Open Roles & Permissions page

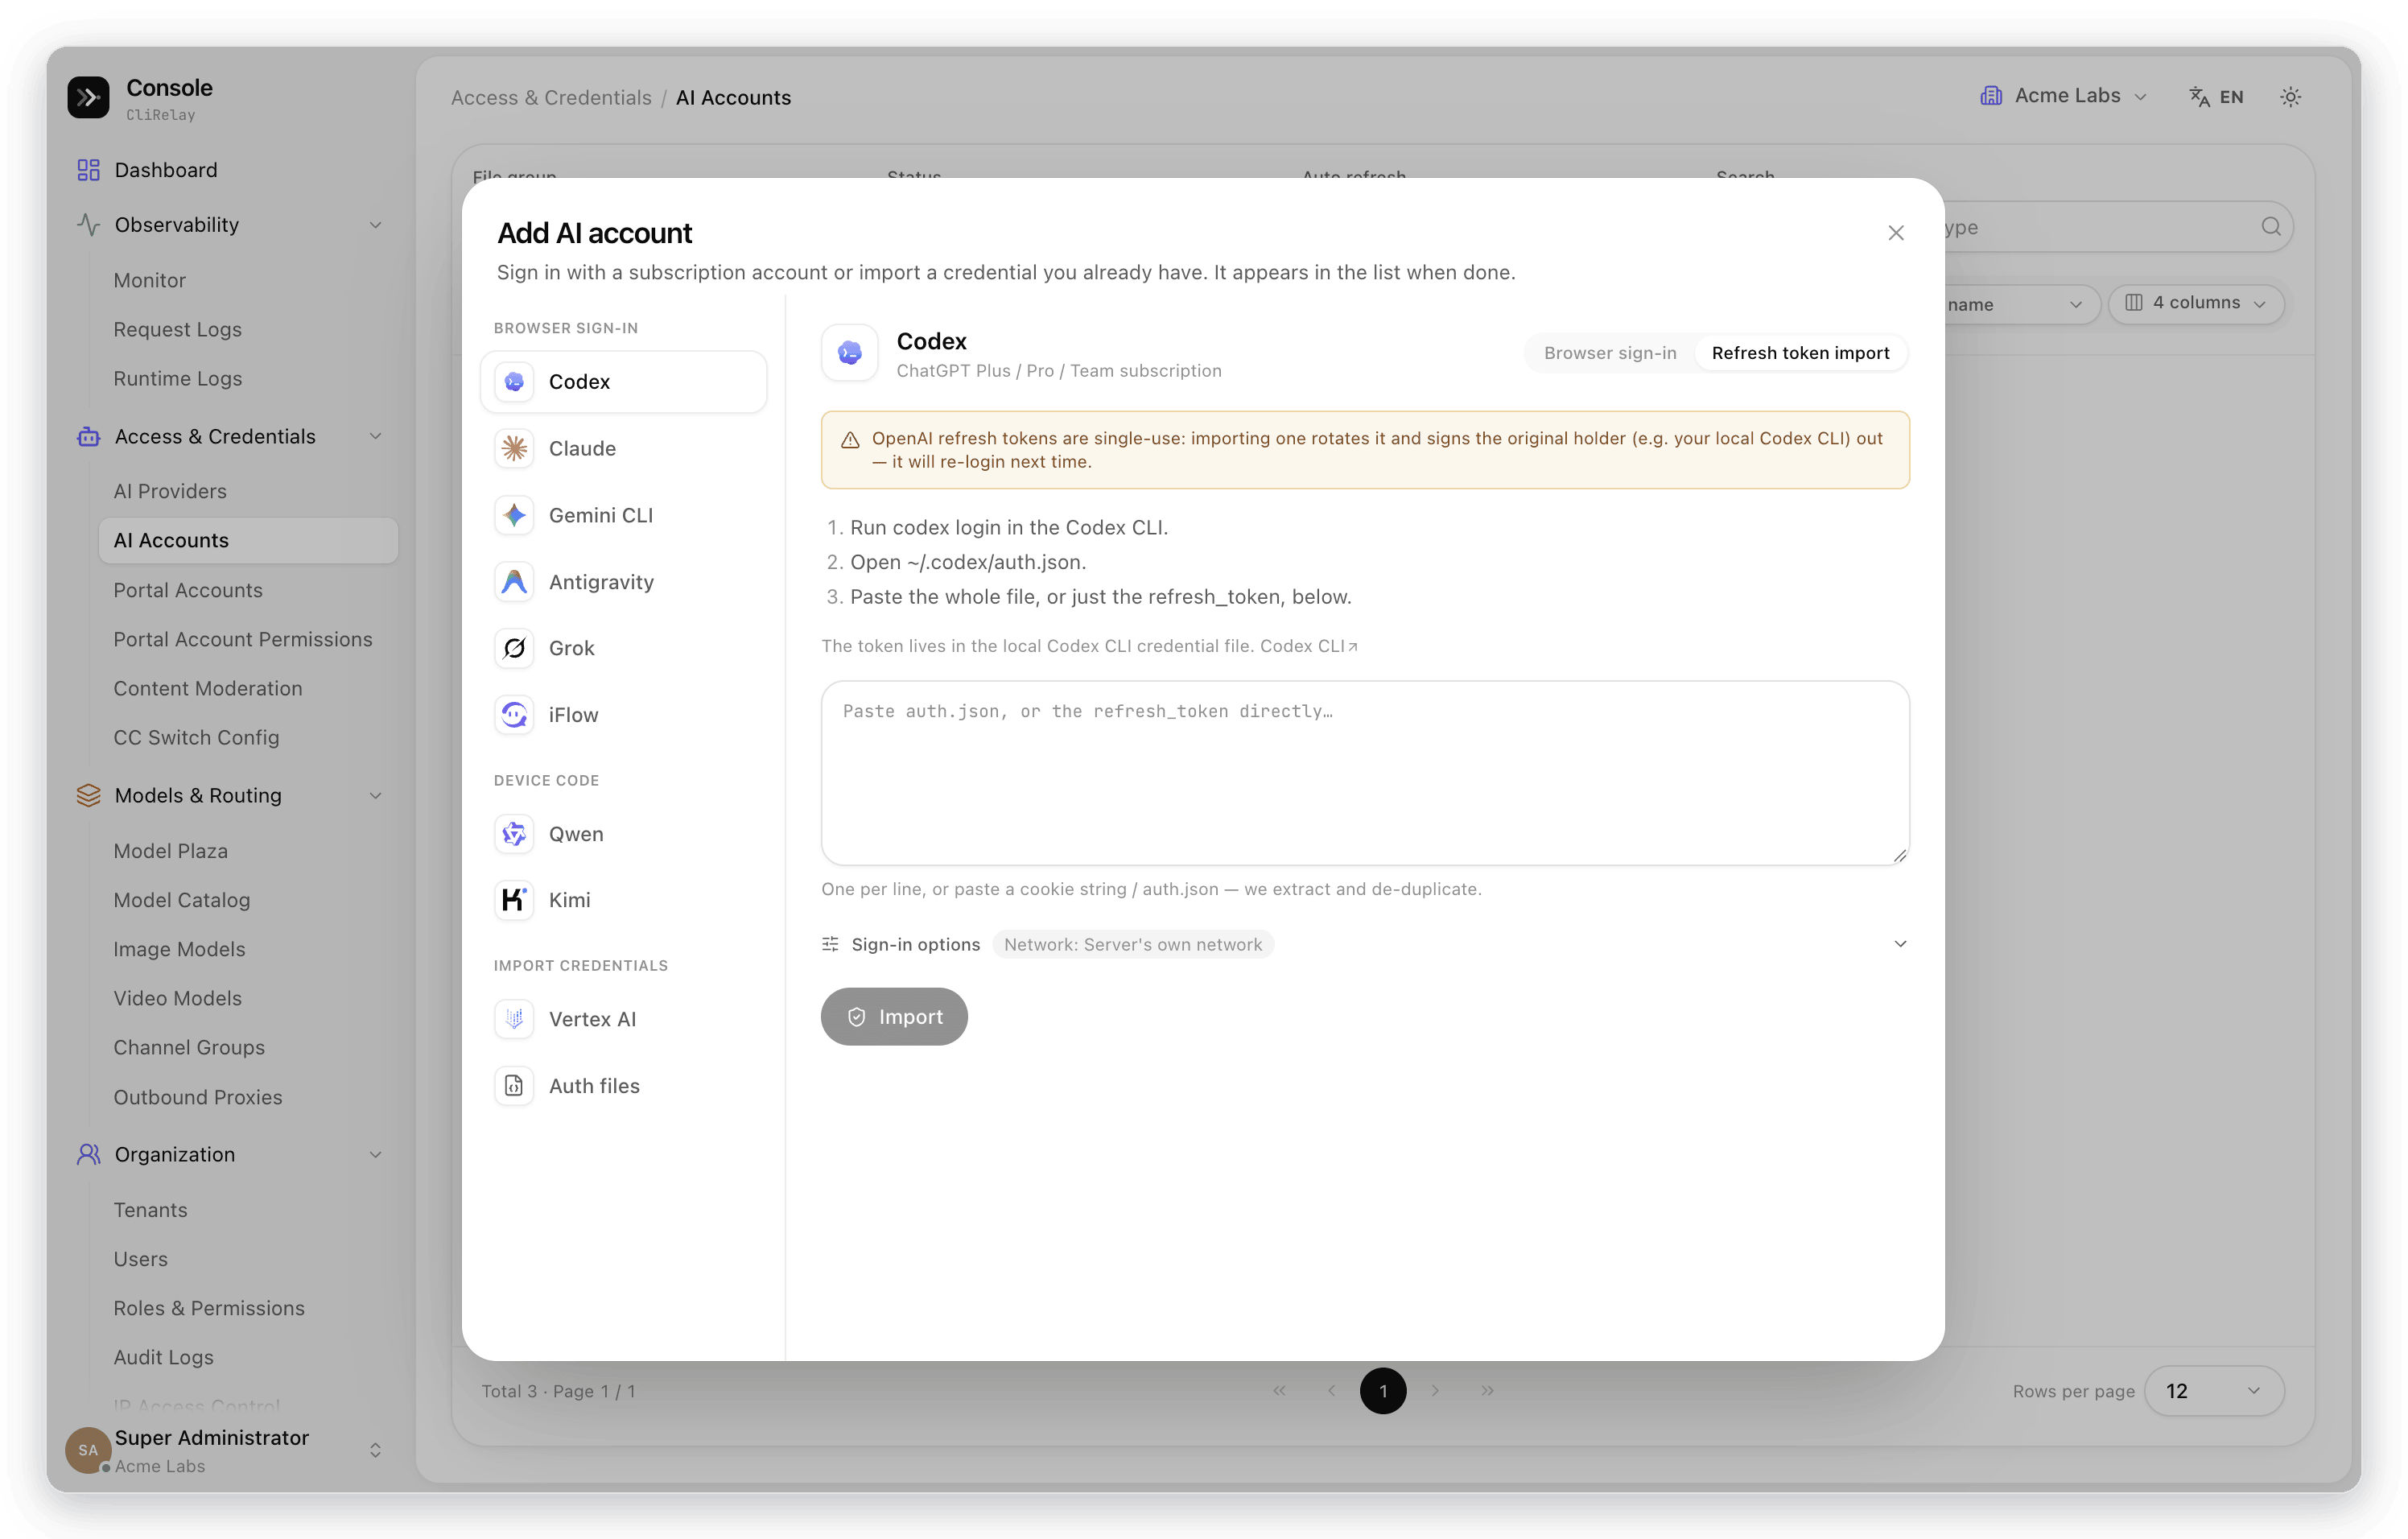pyautogui.click(x=209, y=1308)
